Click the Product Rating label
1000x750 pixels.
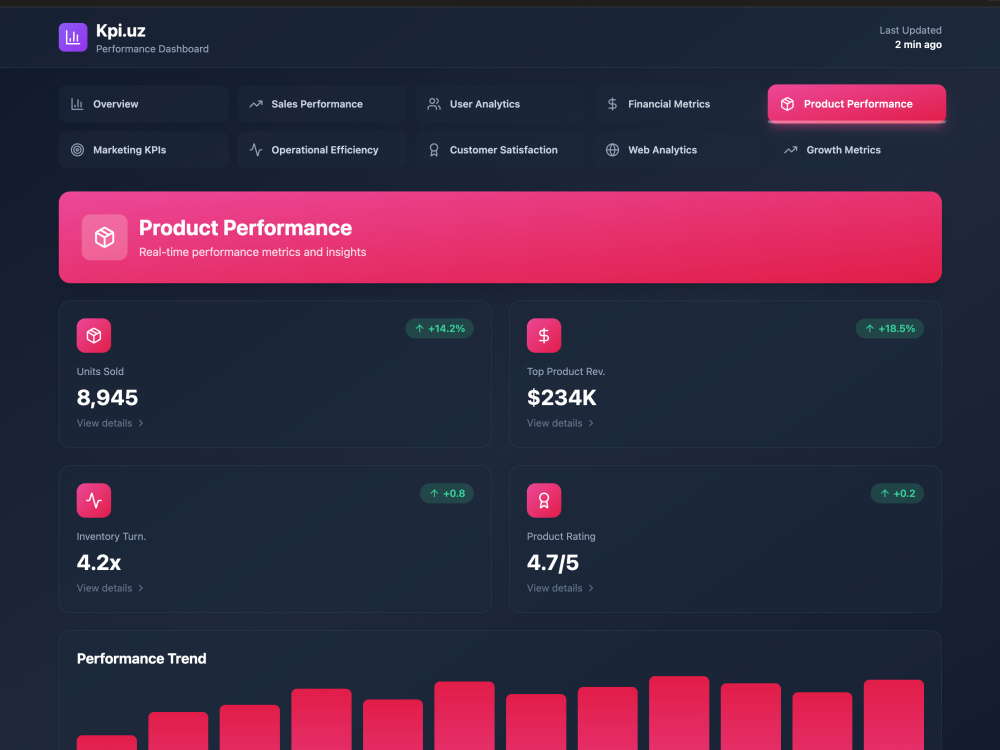coord(561,536)
